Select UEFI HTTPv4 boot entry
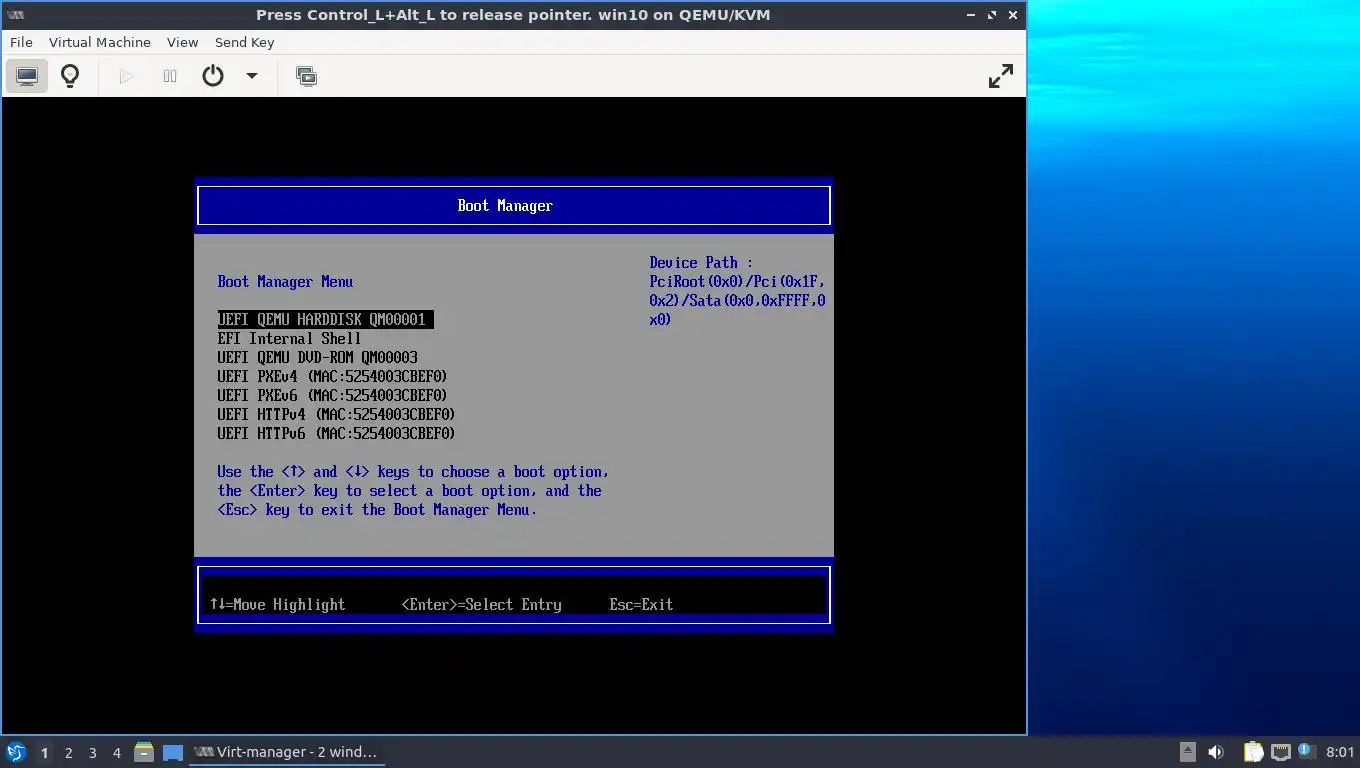Screen dimensions: 1360x768 click(336, 414)
